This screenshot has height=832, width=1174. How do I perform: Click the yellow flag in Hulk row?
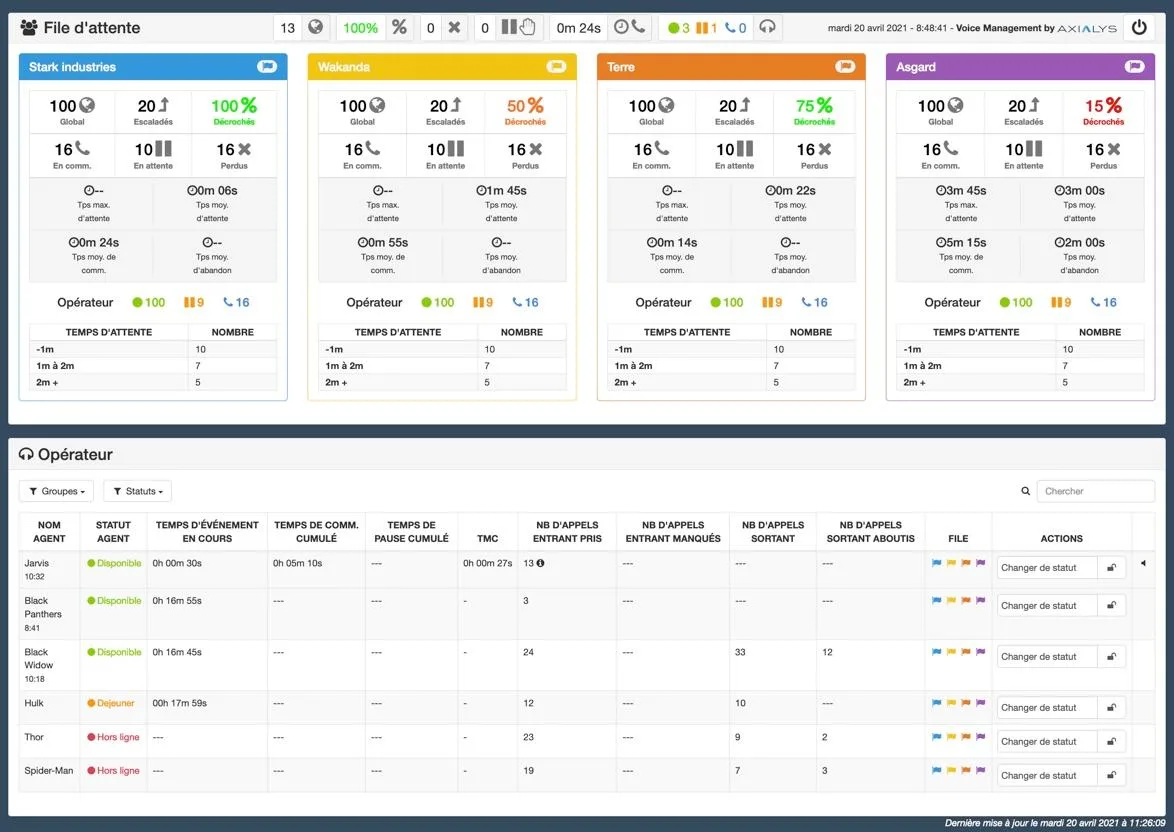[951, 703]
